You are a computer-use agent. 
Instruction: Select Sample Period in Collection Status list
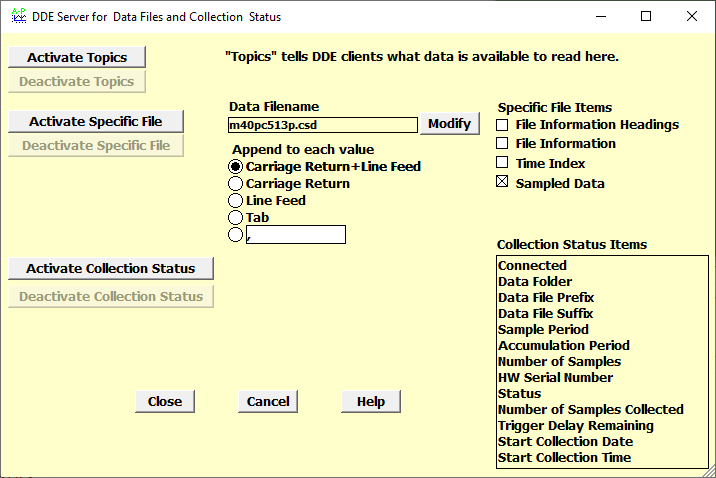543,330
